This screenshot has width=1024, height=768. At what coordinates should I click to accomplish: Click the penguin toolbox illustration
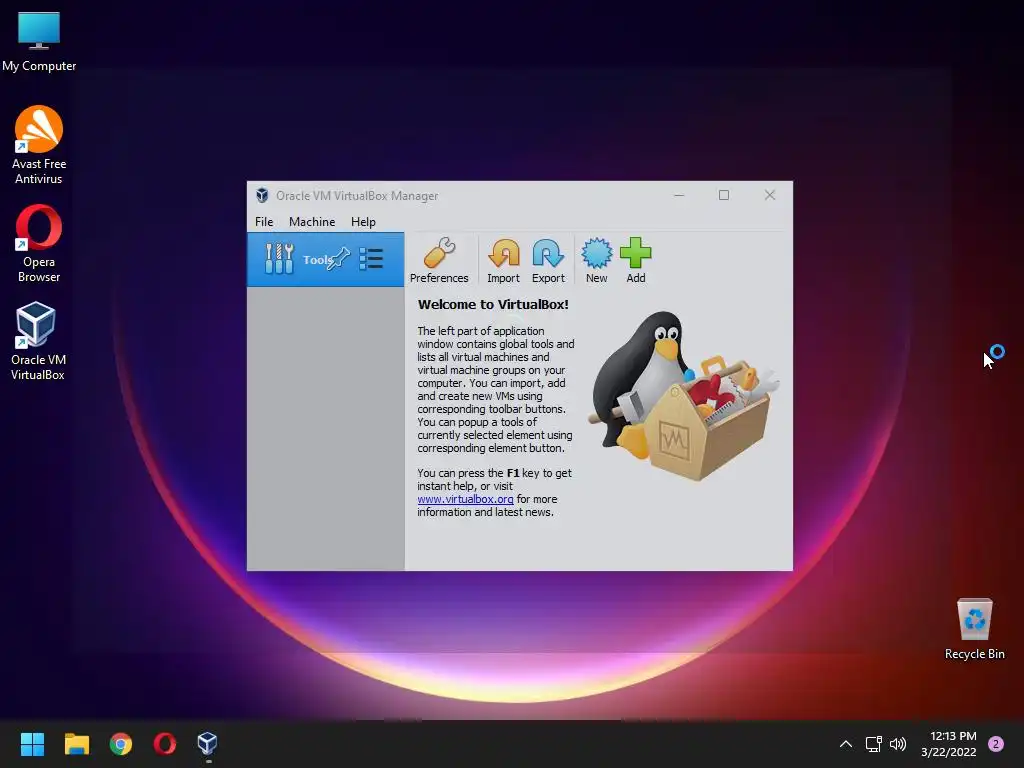coord(684,396)
